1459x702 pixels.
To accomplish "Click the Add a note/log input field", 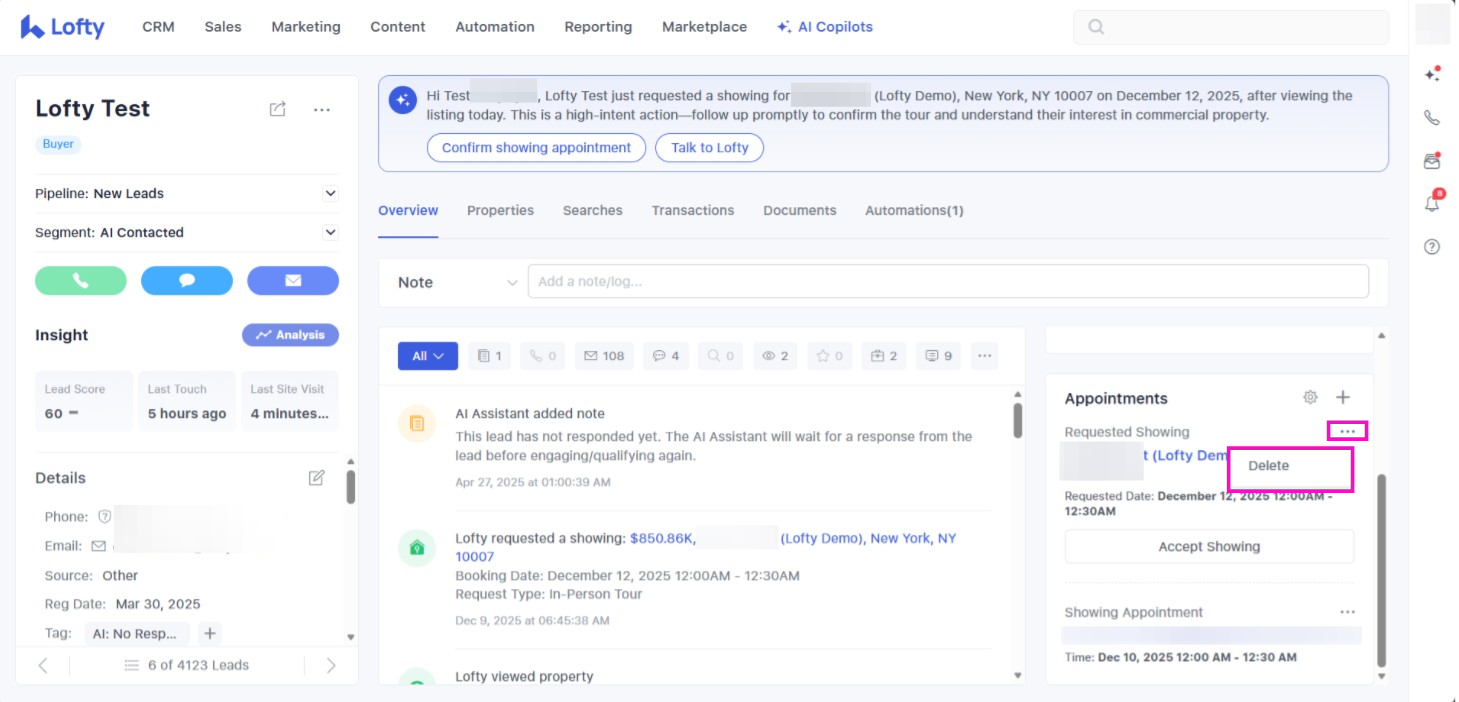I will coord(947,282).
